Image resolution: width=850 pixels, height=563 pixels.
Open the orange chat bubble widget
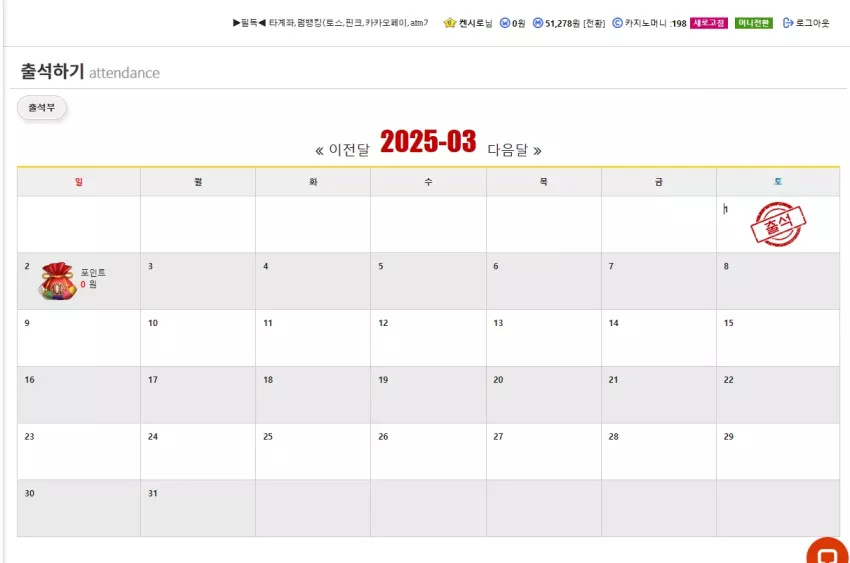click(x=827, y=552)
